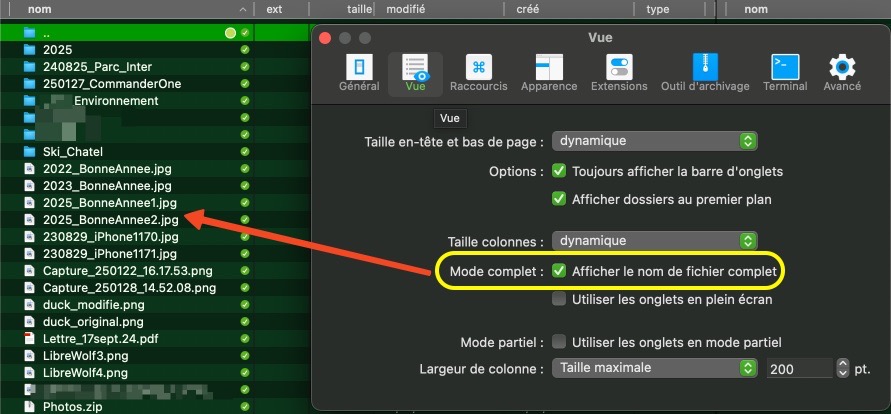Viewport: 891px width, 414px height.
Task: Disable Afficher le nom de fichier complet
Action: click(559, 271)
